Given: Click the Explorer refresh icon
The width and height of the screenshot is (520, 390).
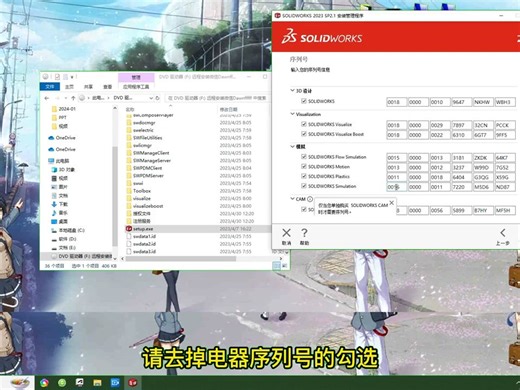Looking at the screenshot, I should point(157,98).
